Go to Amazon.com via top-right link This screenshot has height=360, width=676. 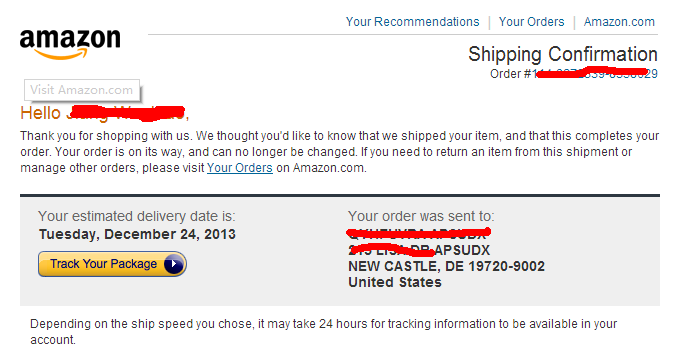[619, 22]
